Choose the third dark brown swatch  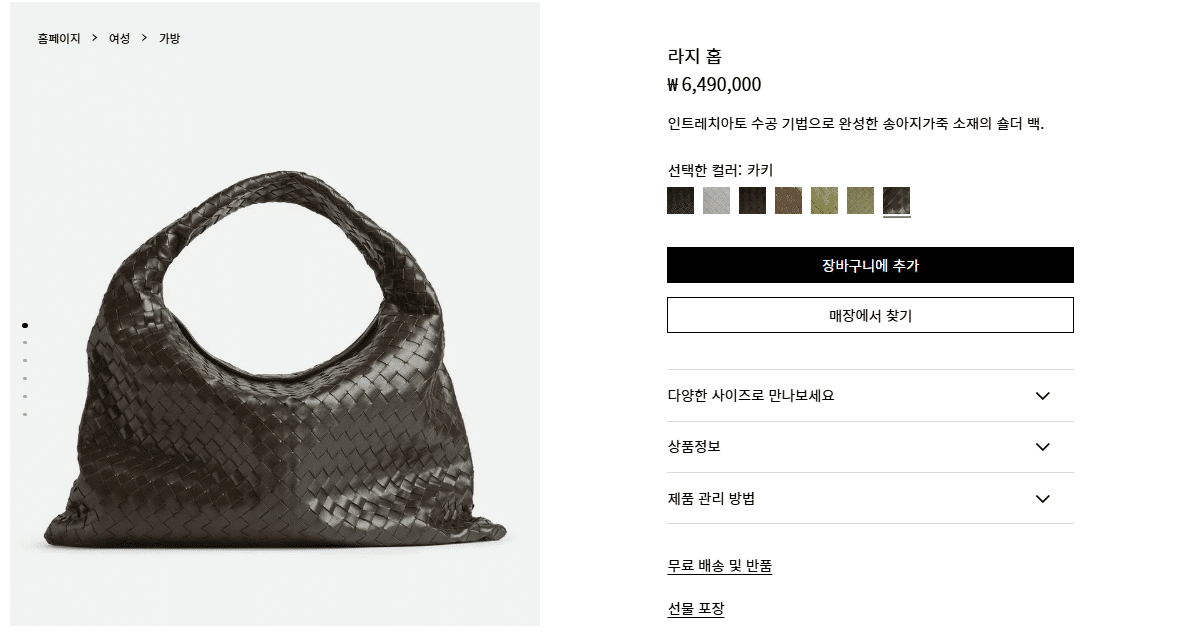752,200
